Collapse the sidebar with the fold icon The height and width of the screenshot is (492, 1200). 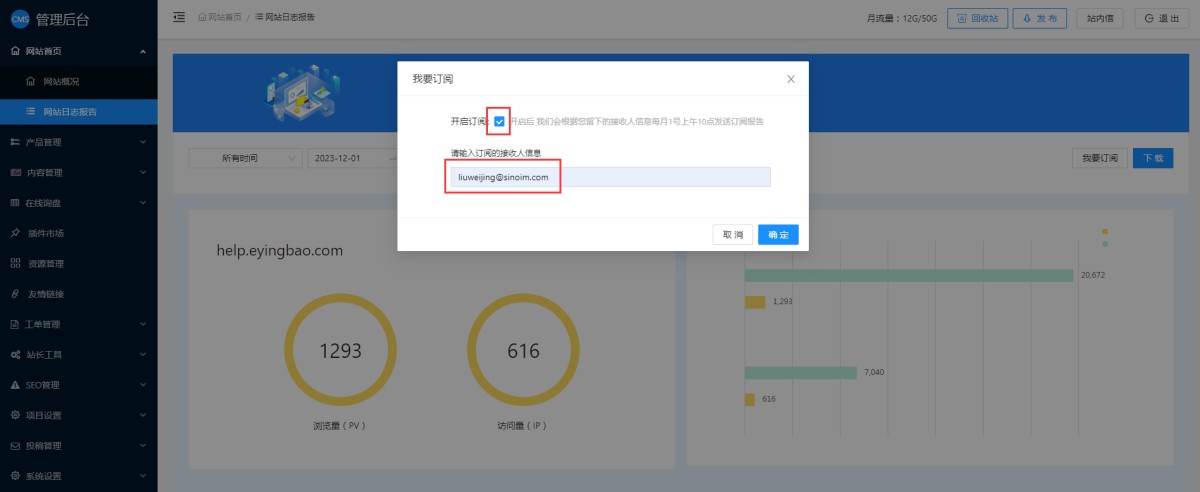179,17
